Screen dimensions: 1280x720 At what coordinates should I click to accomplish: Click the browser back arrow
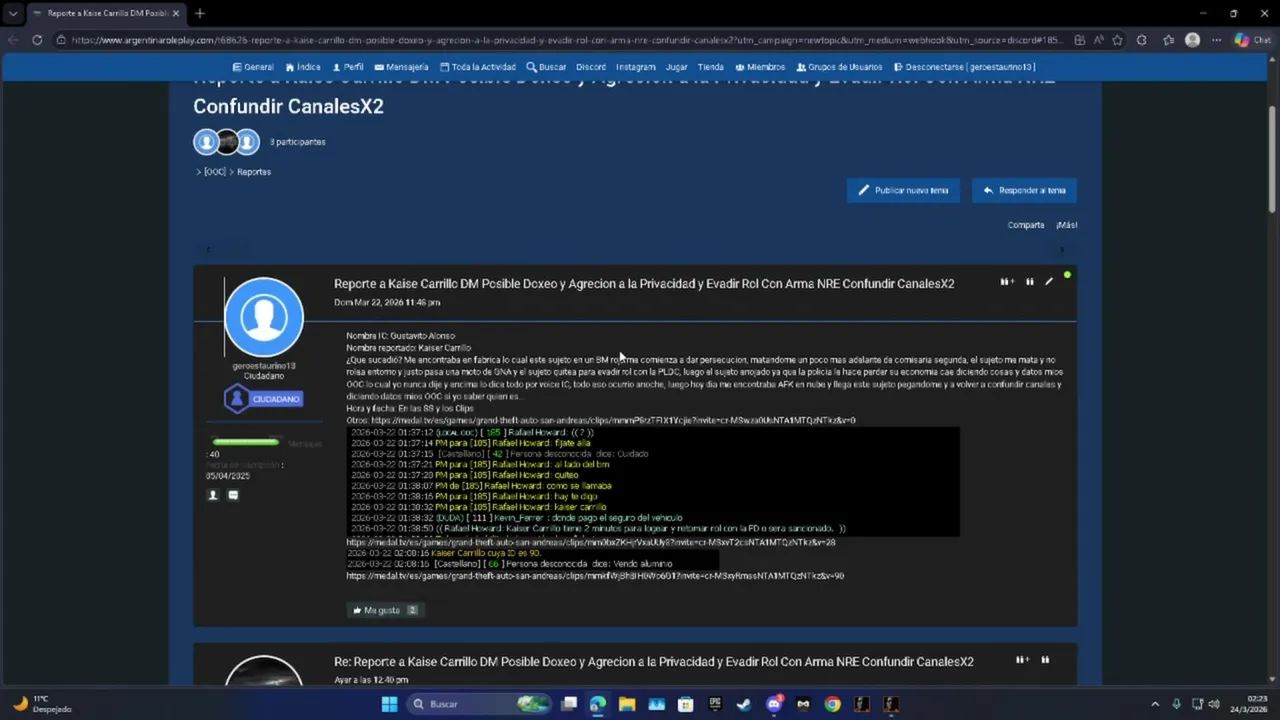[x=13, y=40]
